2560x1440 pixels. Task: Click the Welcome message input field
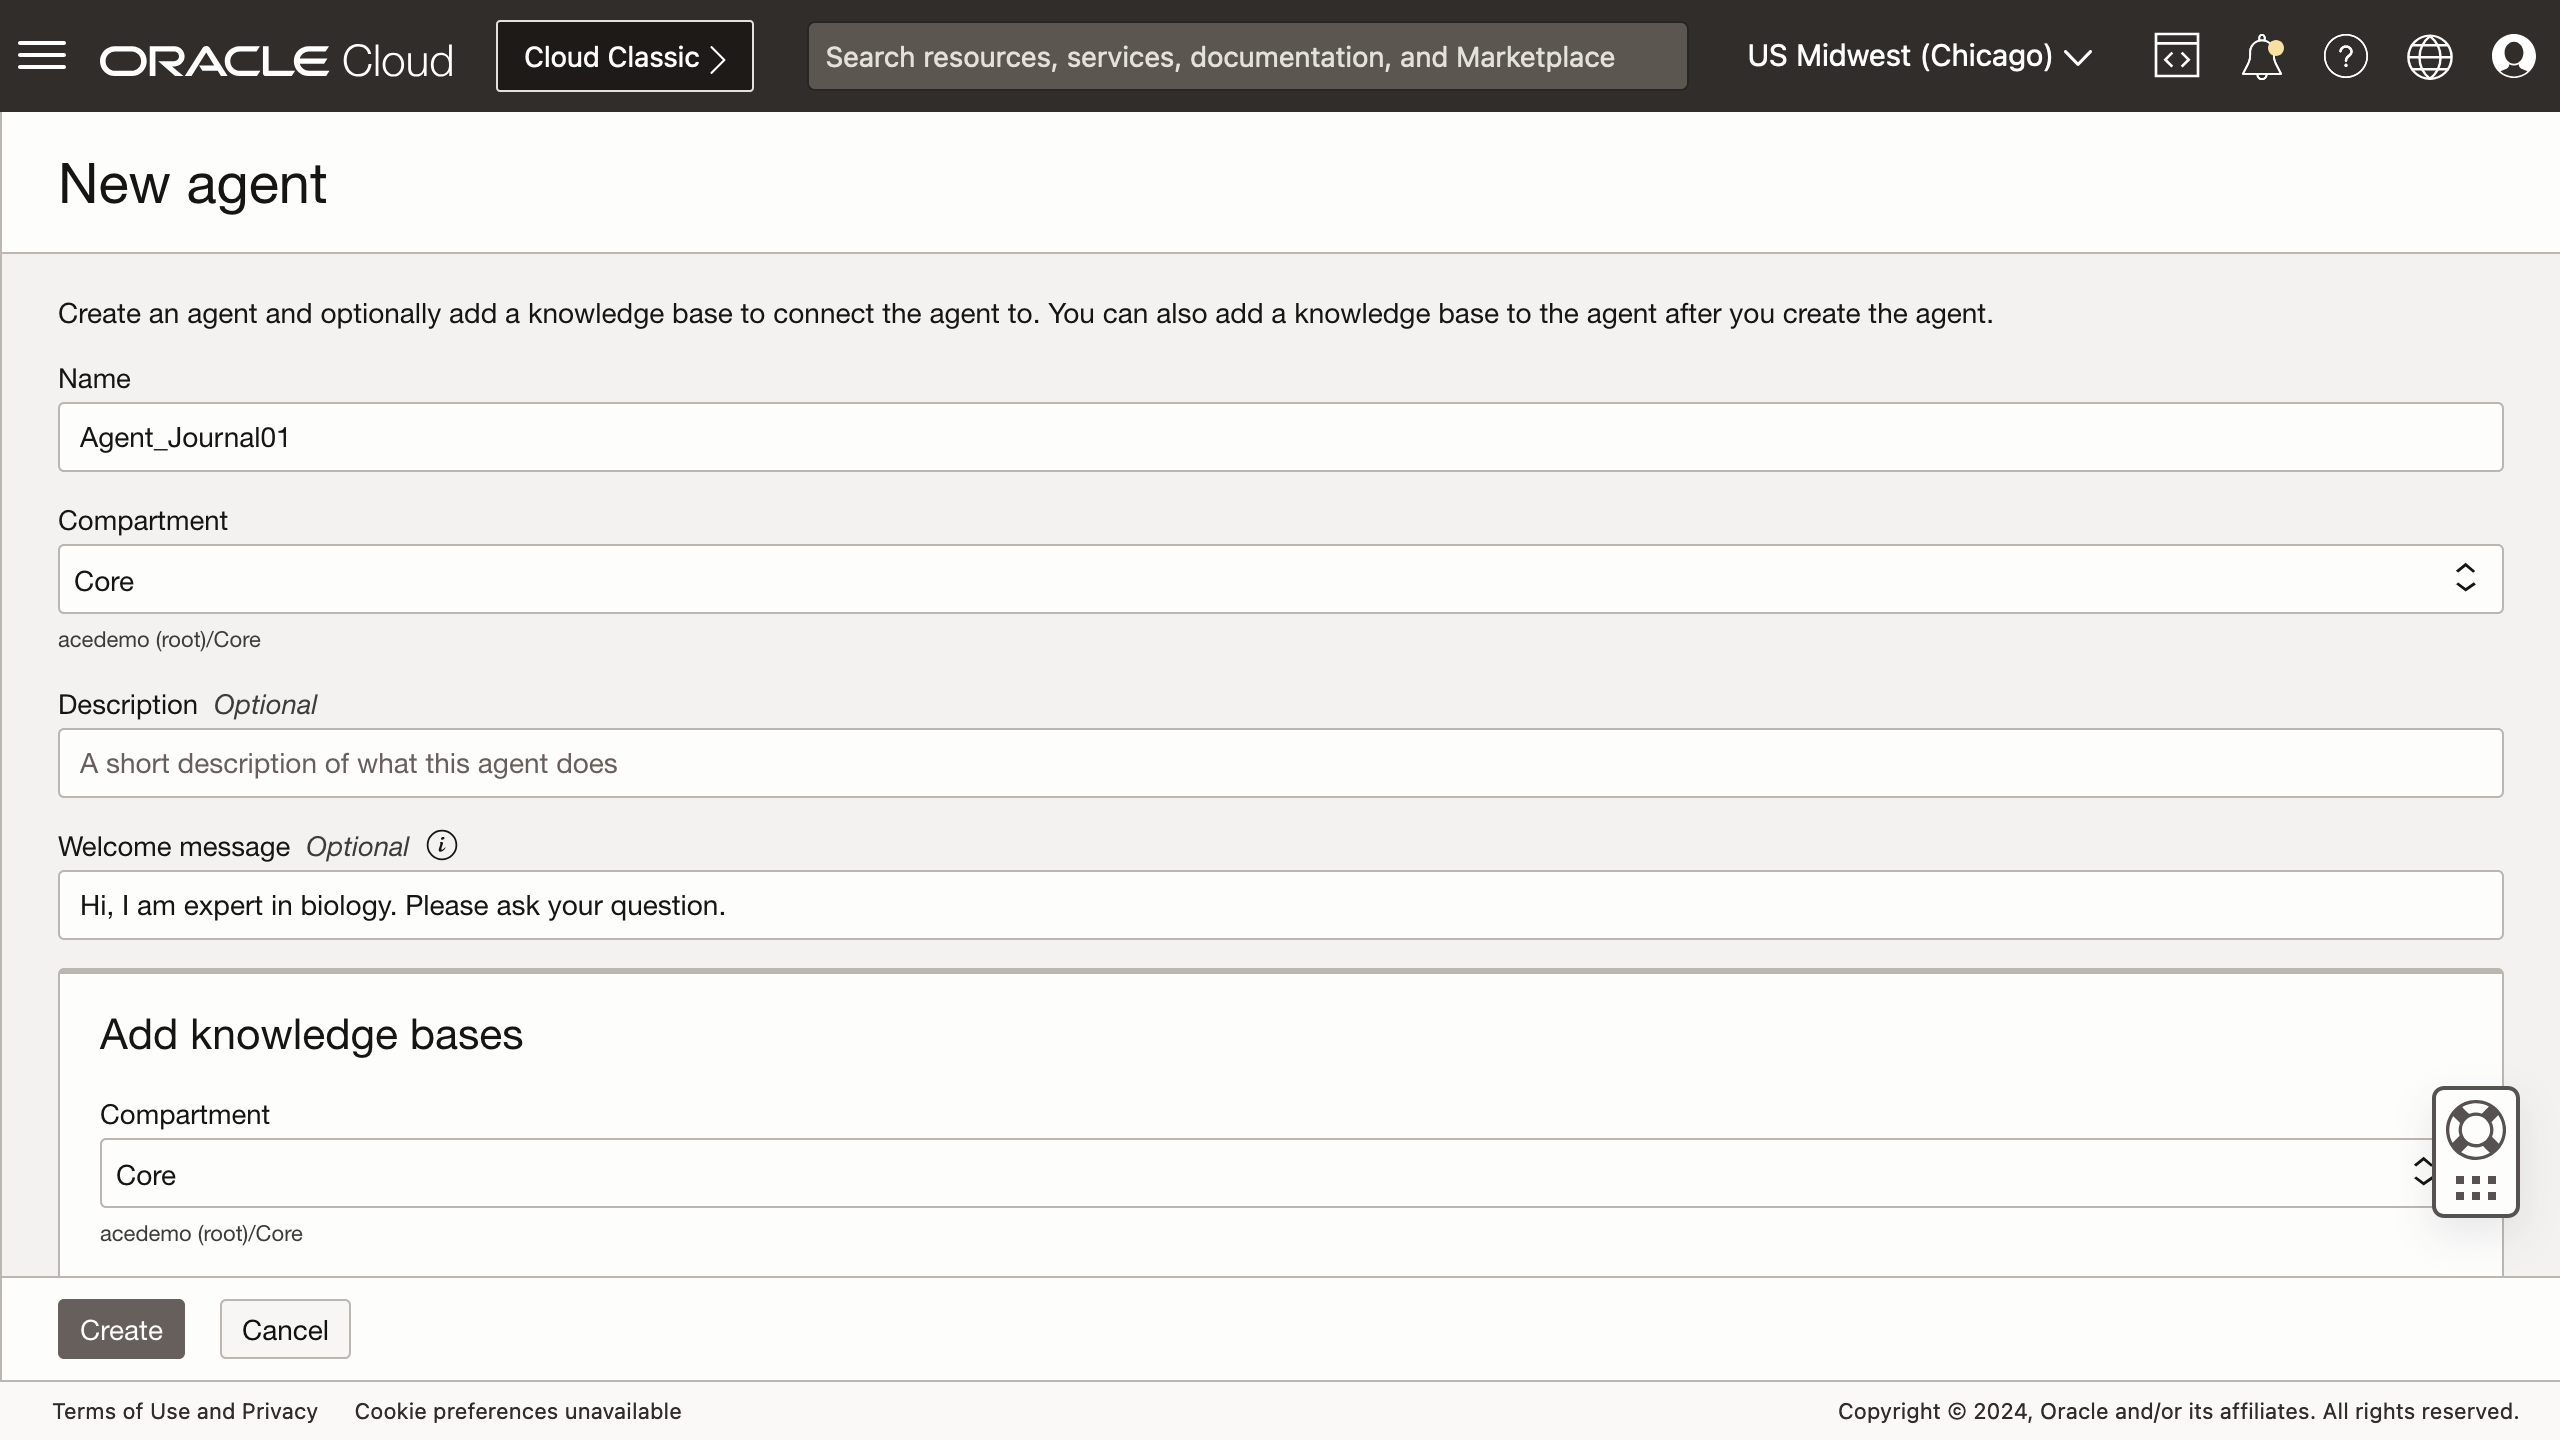pos(1280,905)
